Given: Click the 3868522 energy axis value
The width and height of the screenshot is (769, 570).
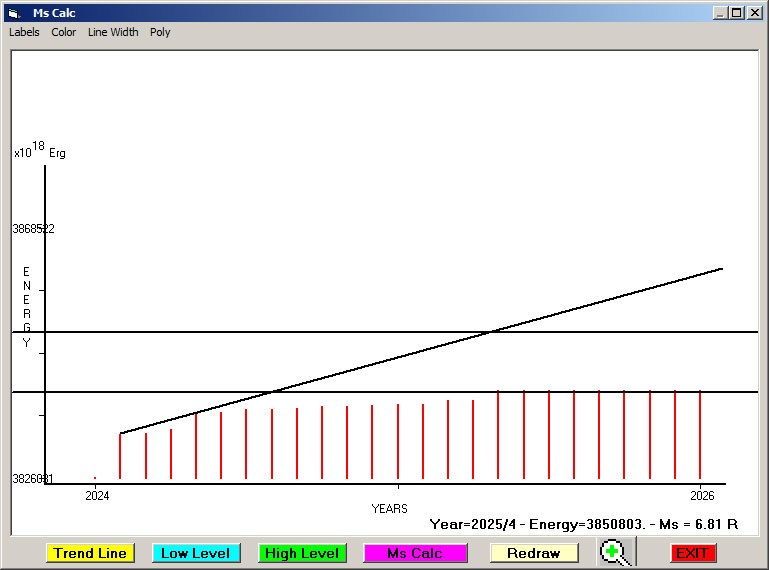Looking at the screenshot, I should click(33, 229).
